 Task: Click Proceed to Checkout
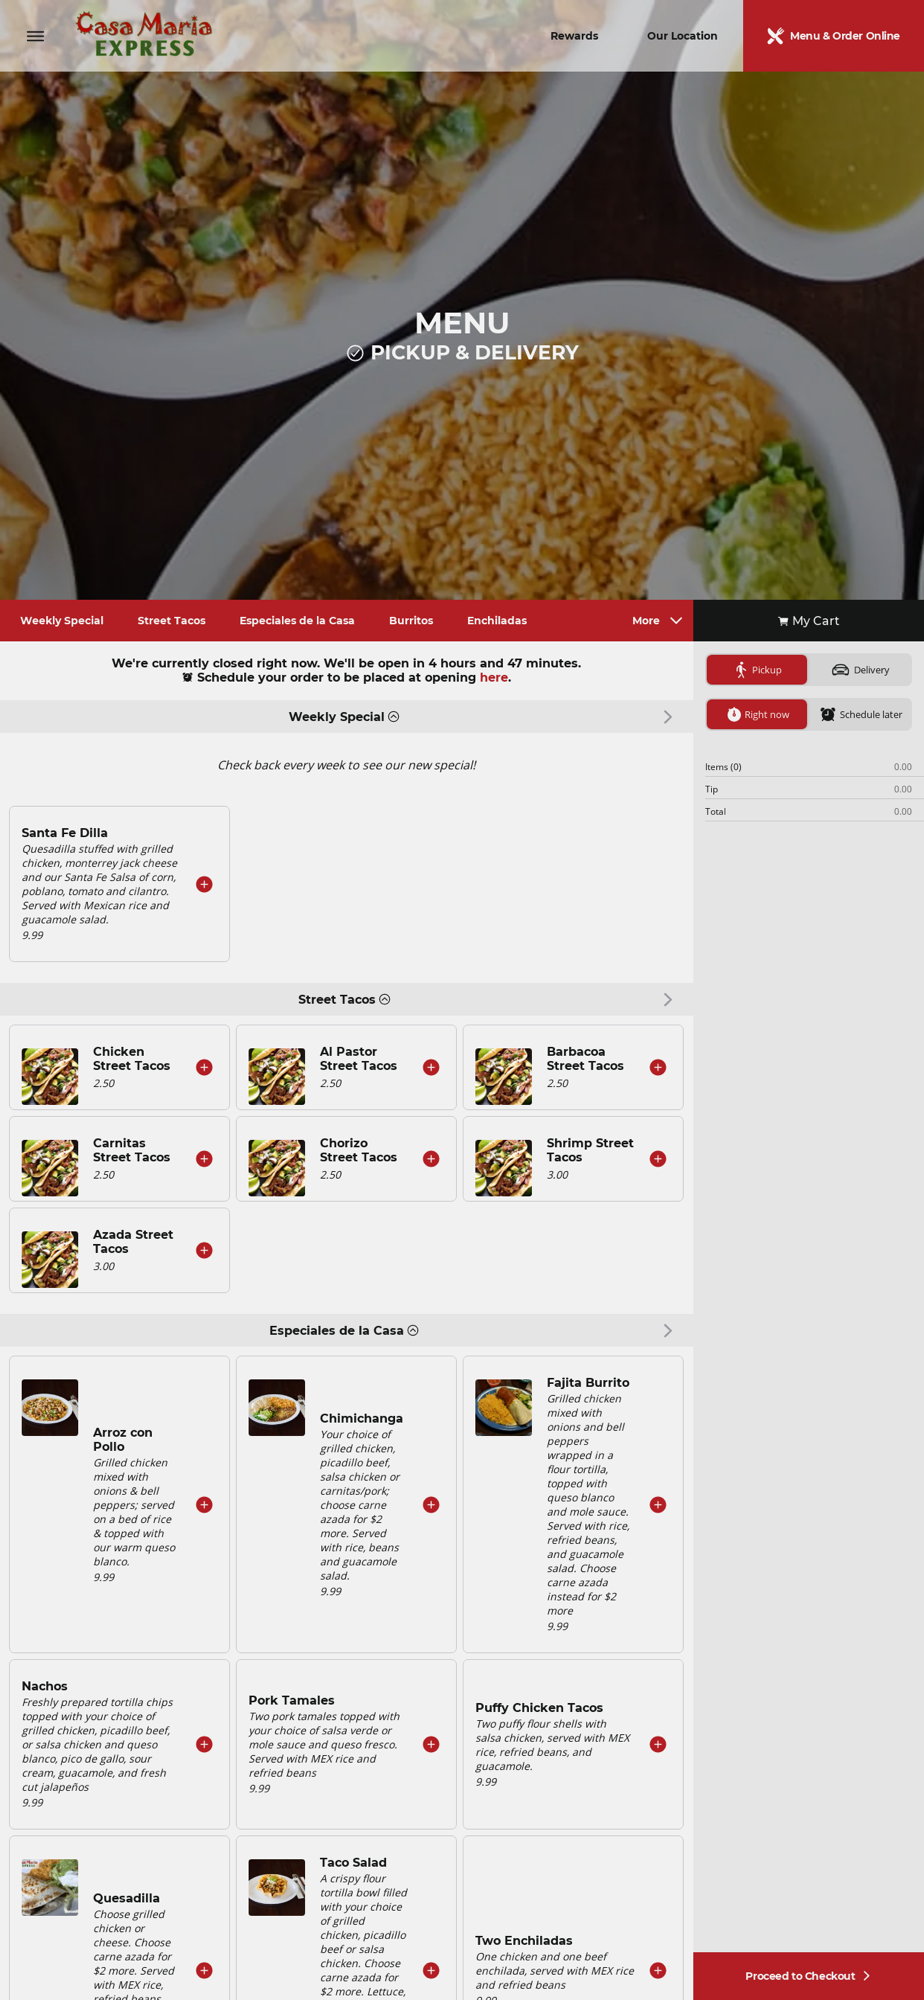click(x=808, y=1976)
